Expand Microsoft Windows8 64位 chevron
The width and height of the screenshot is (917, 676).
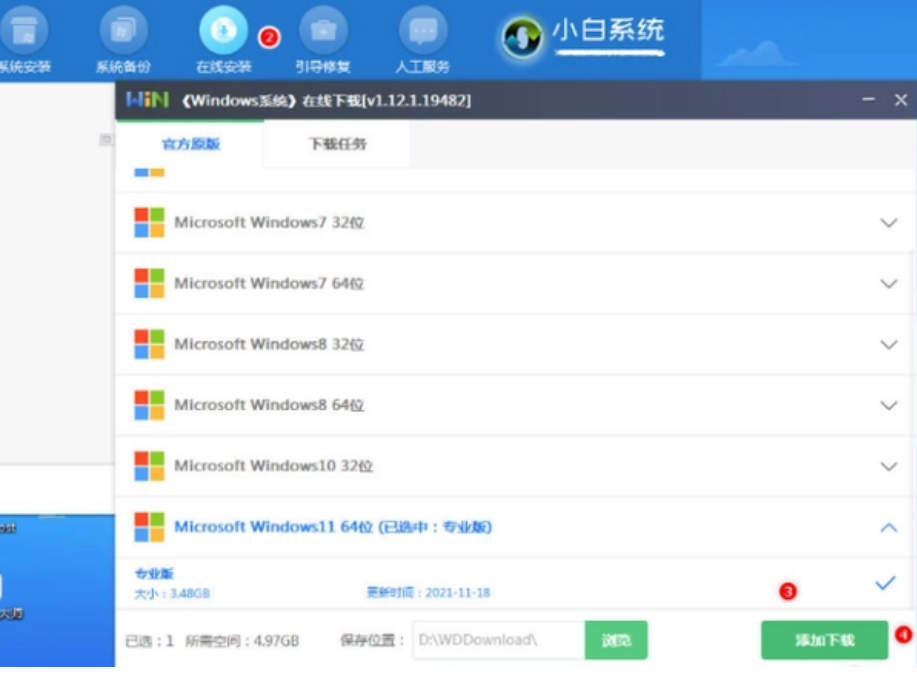click(889, 406)
